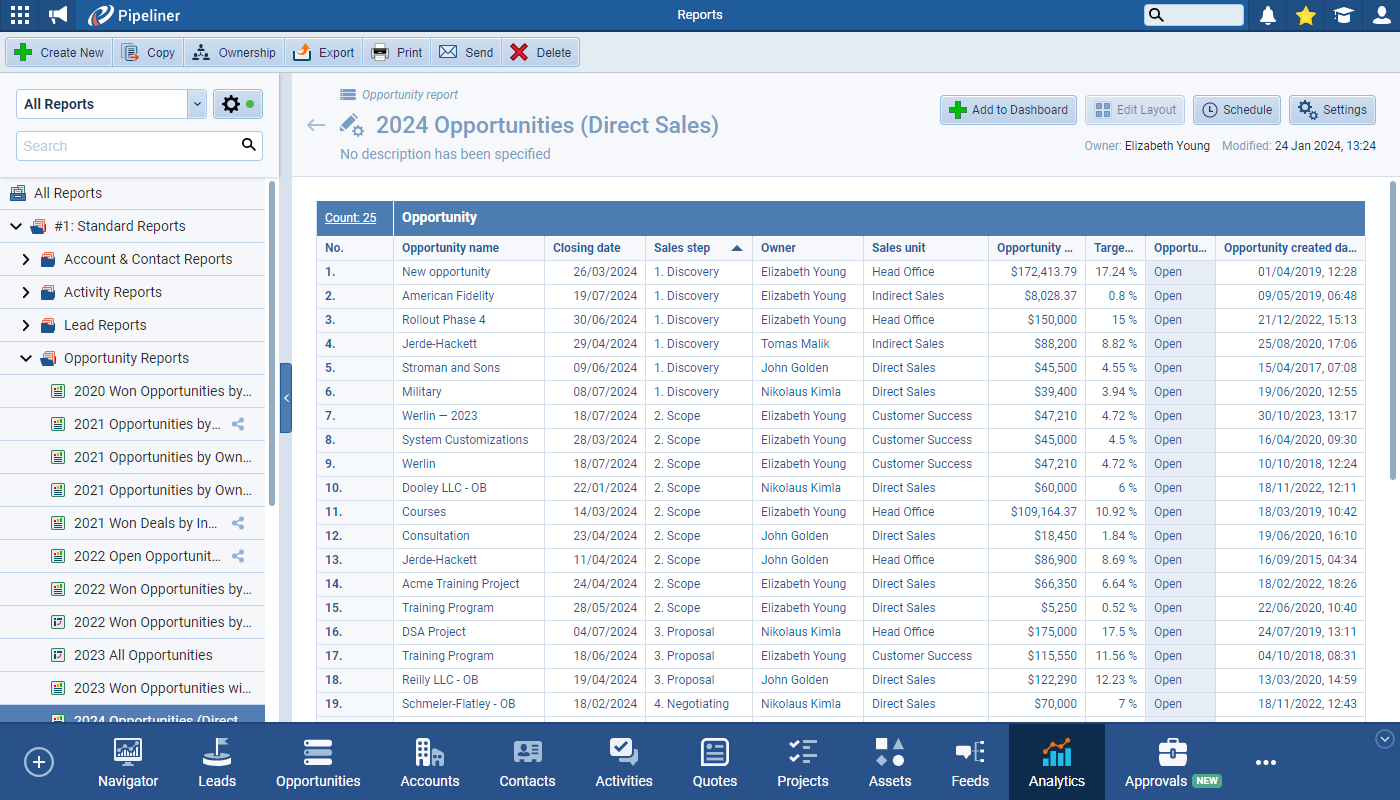Click the edit pencil beside report title
This screenshot has width=1400, height=800.
[x=351, y=125]
